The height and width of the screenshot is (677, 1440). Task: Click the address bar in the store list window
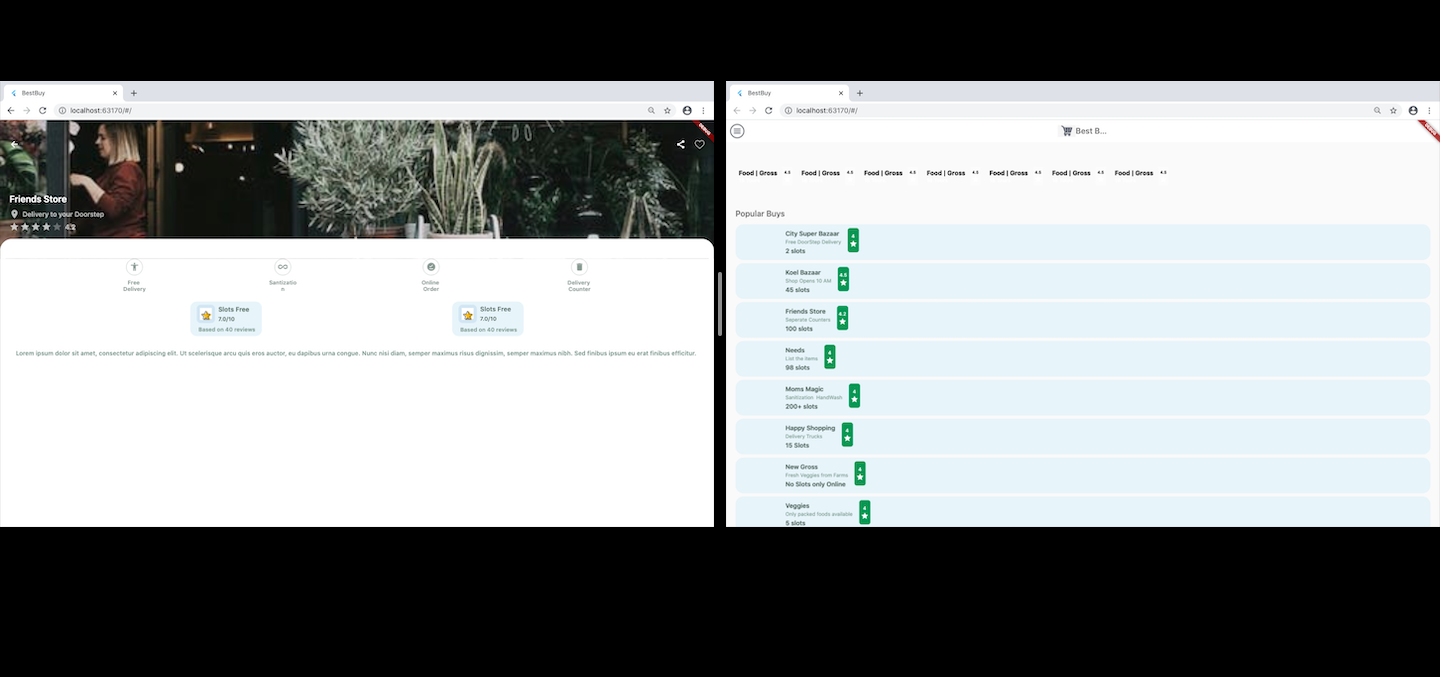[x=1092, y=110]
